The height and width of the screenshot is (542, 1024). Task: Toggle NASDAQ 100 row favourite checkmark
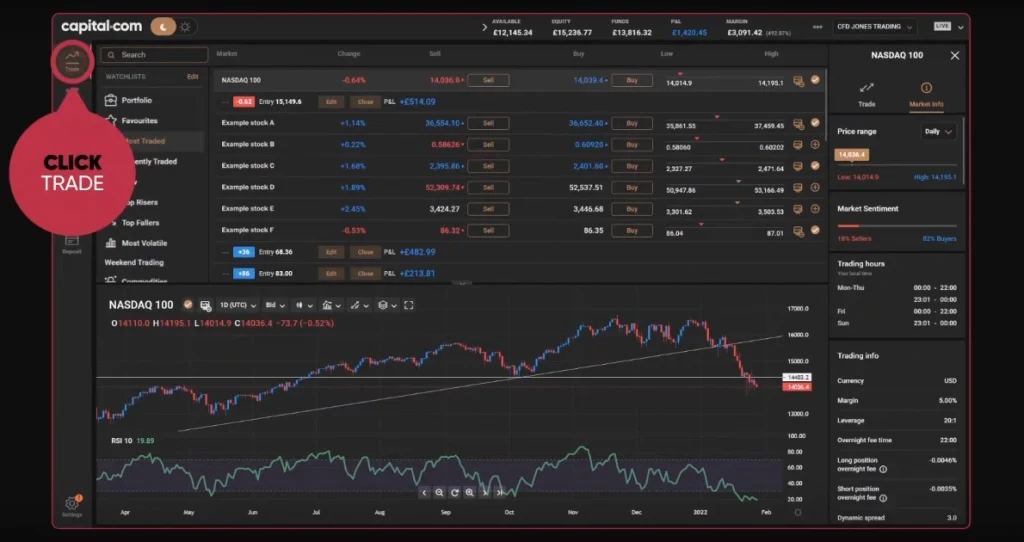[815, 80]
